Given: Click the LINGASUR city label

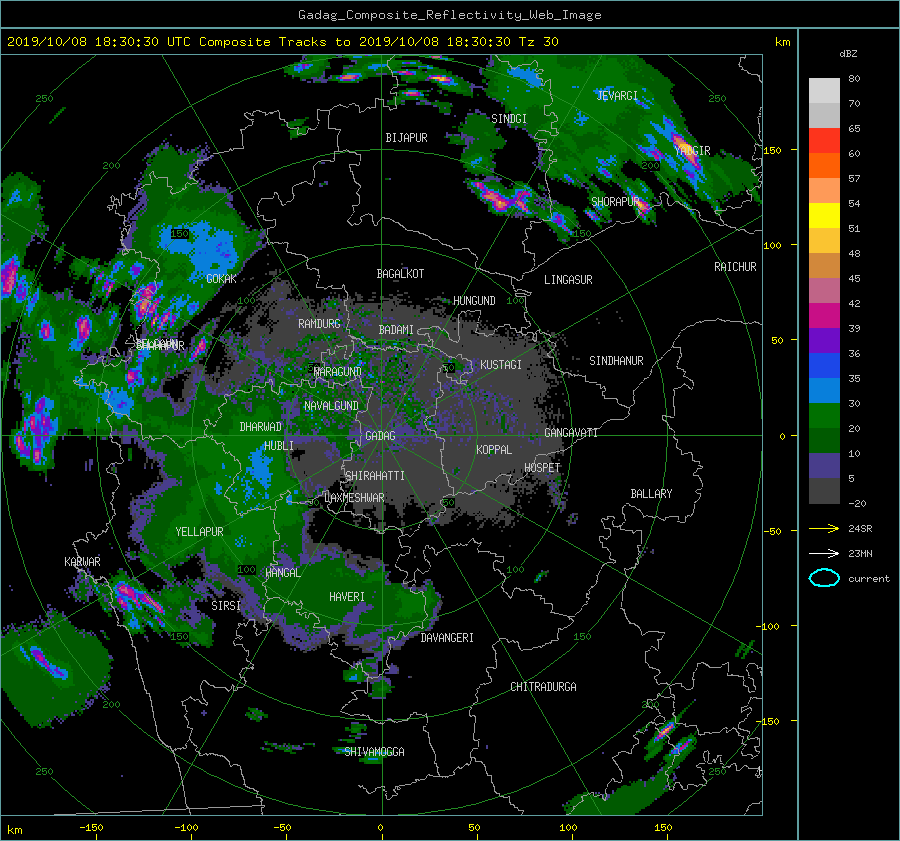Looking at the screenshot, I should click(x=568, y=280).
